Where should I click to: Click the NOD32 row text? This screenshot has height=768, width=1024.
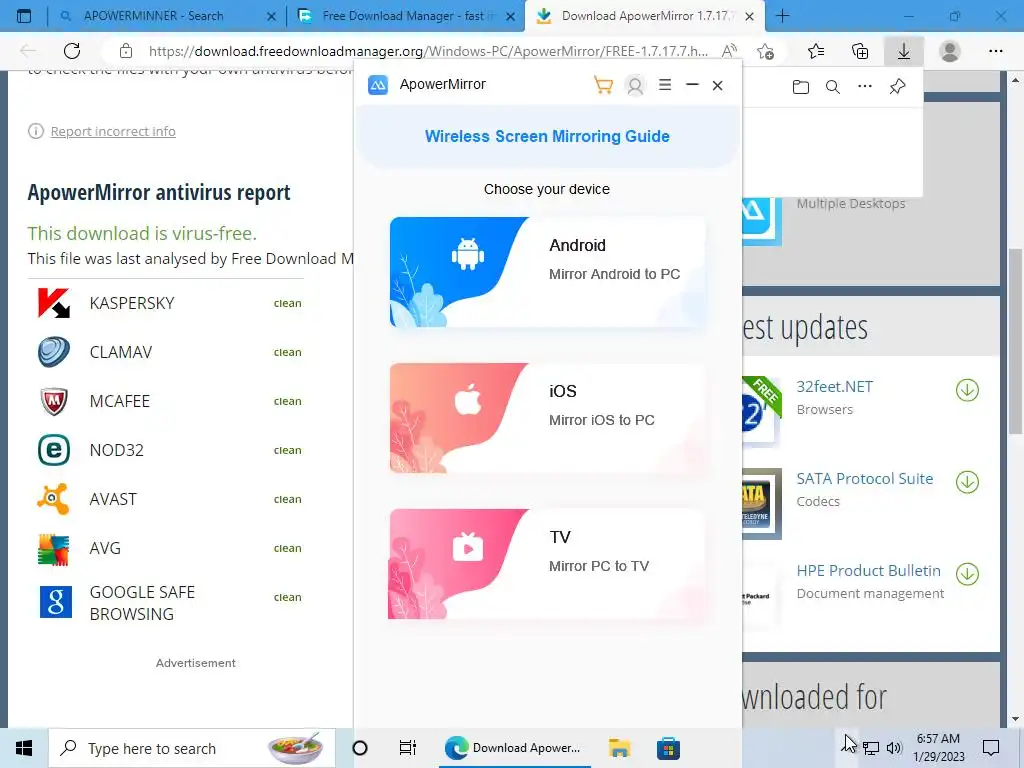tap(116, 450)
